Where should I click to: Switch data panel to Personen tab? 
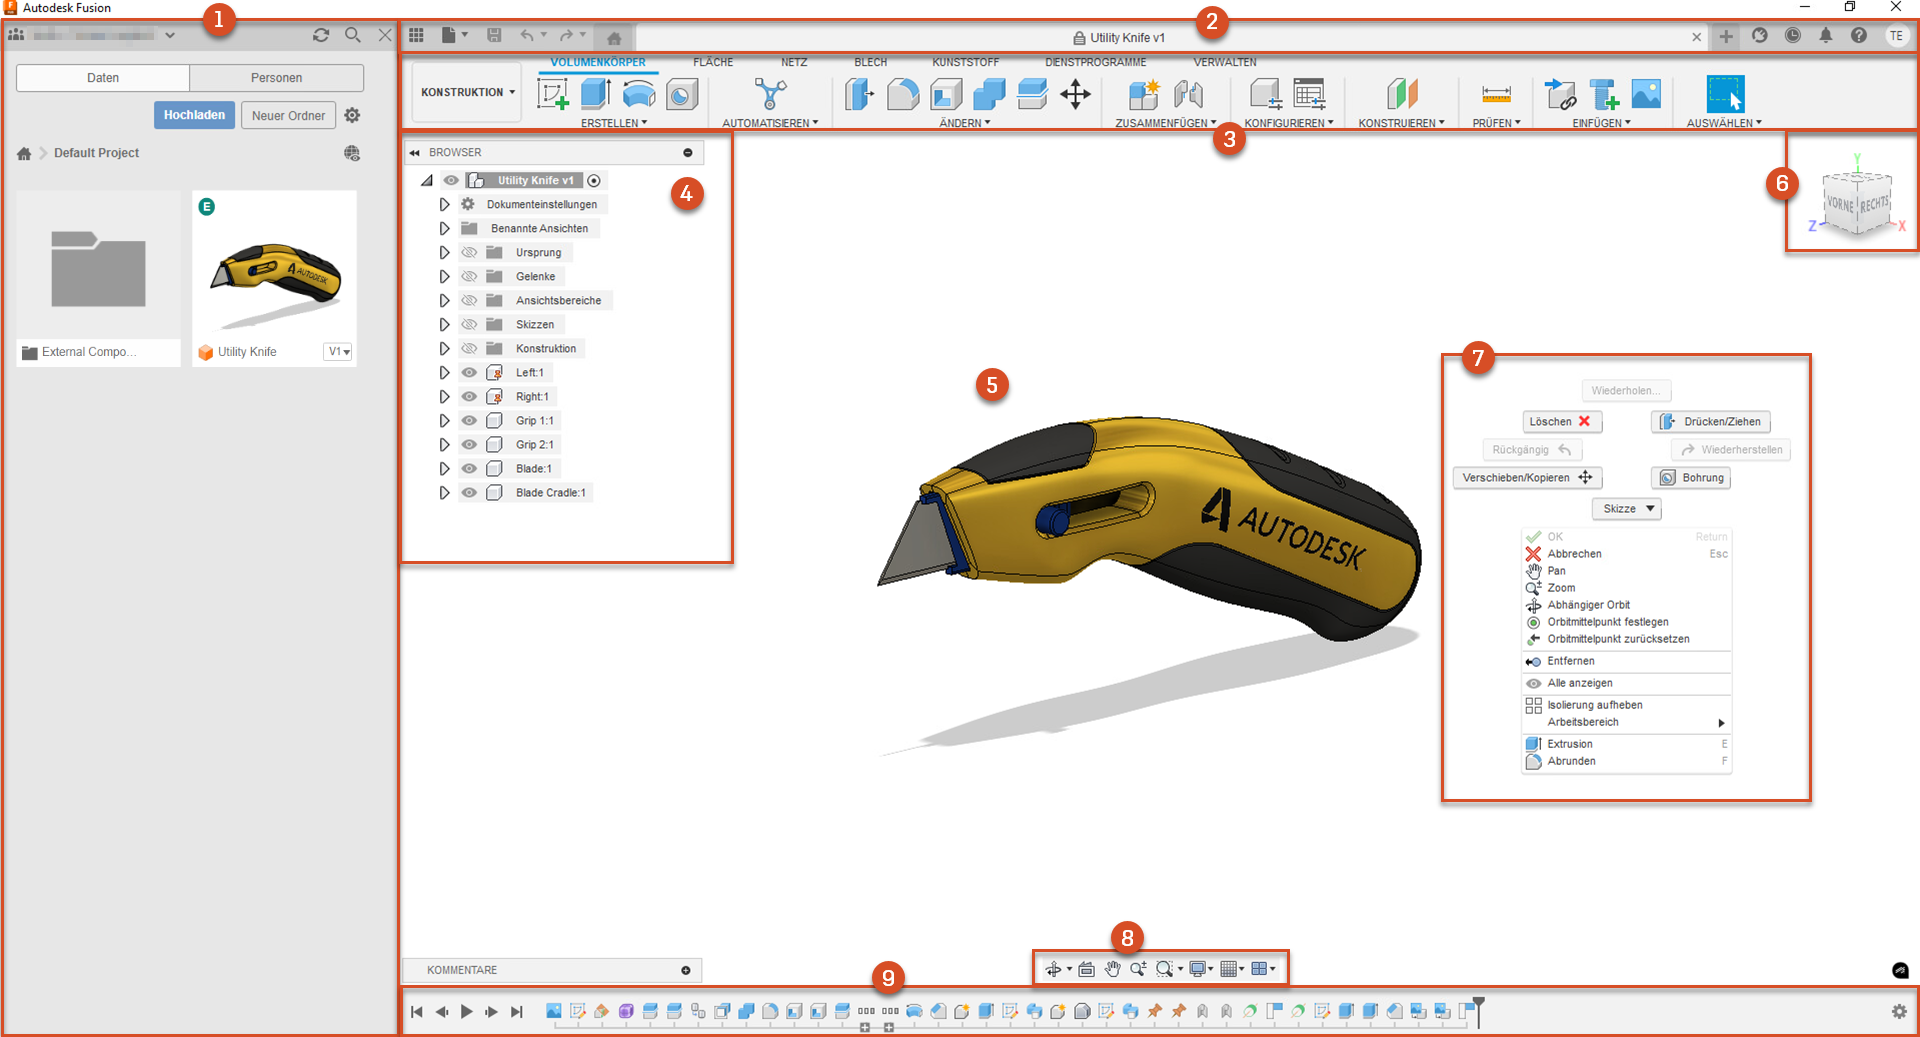[x=277, y=78]
